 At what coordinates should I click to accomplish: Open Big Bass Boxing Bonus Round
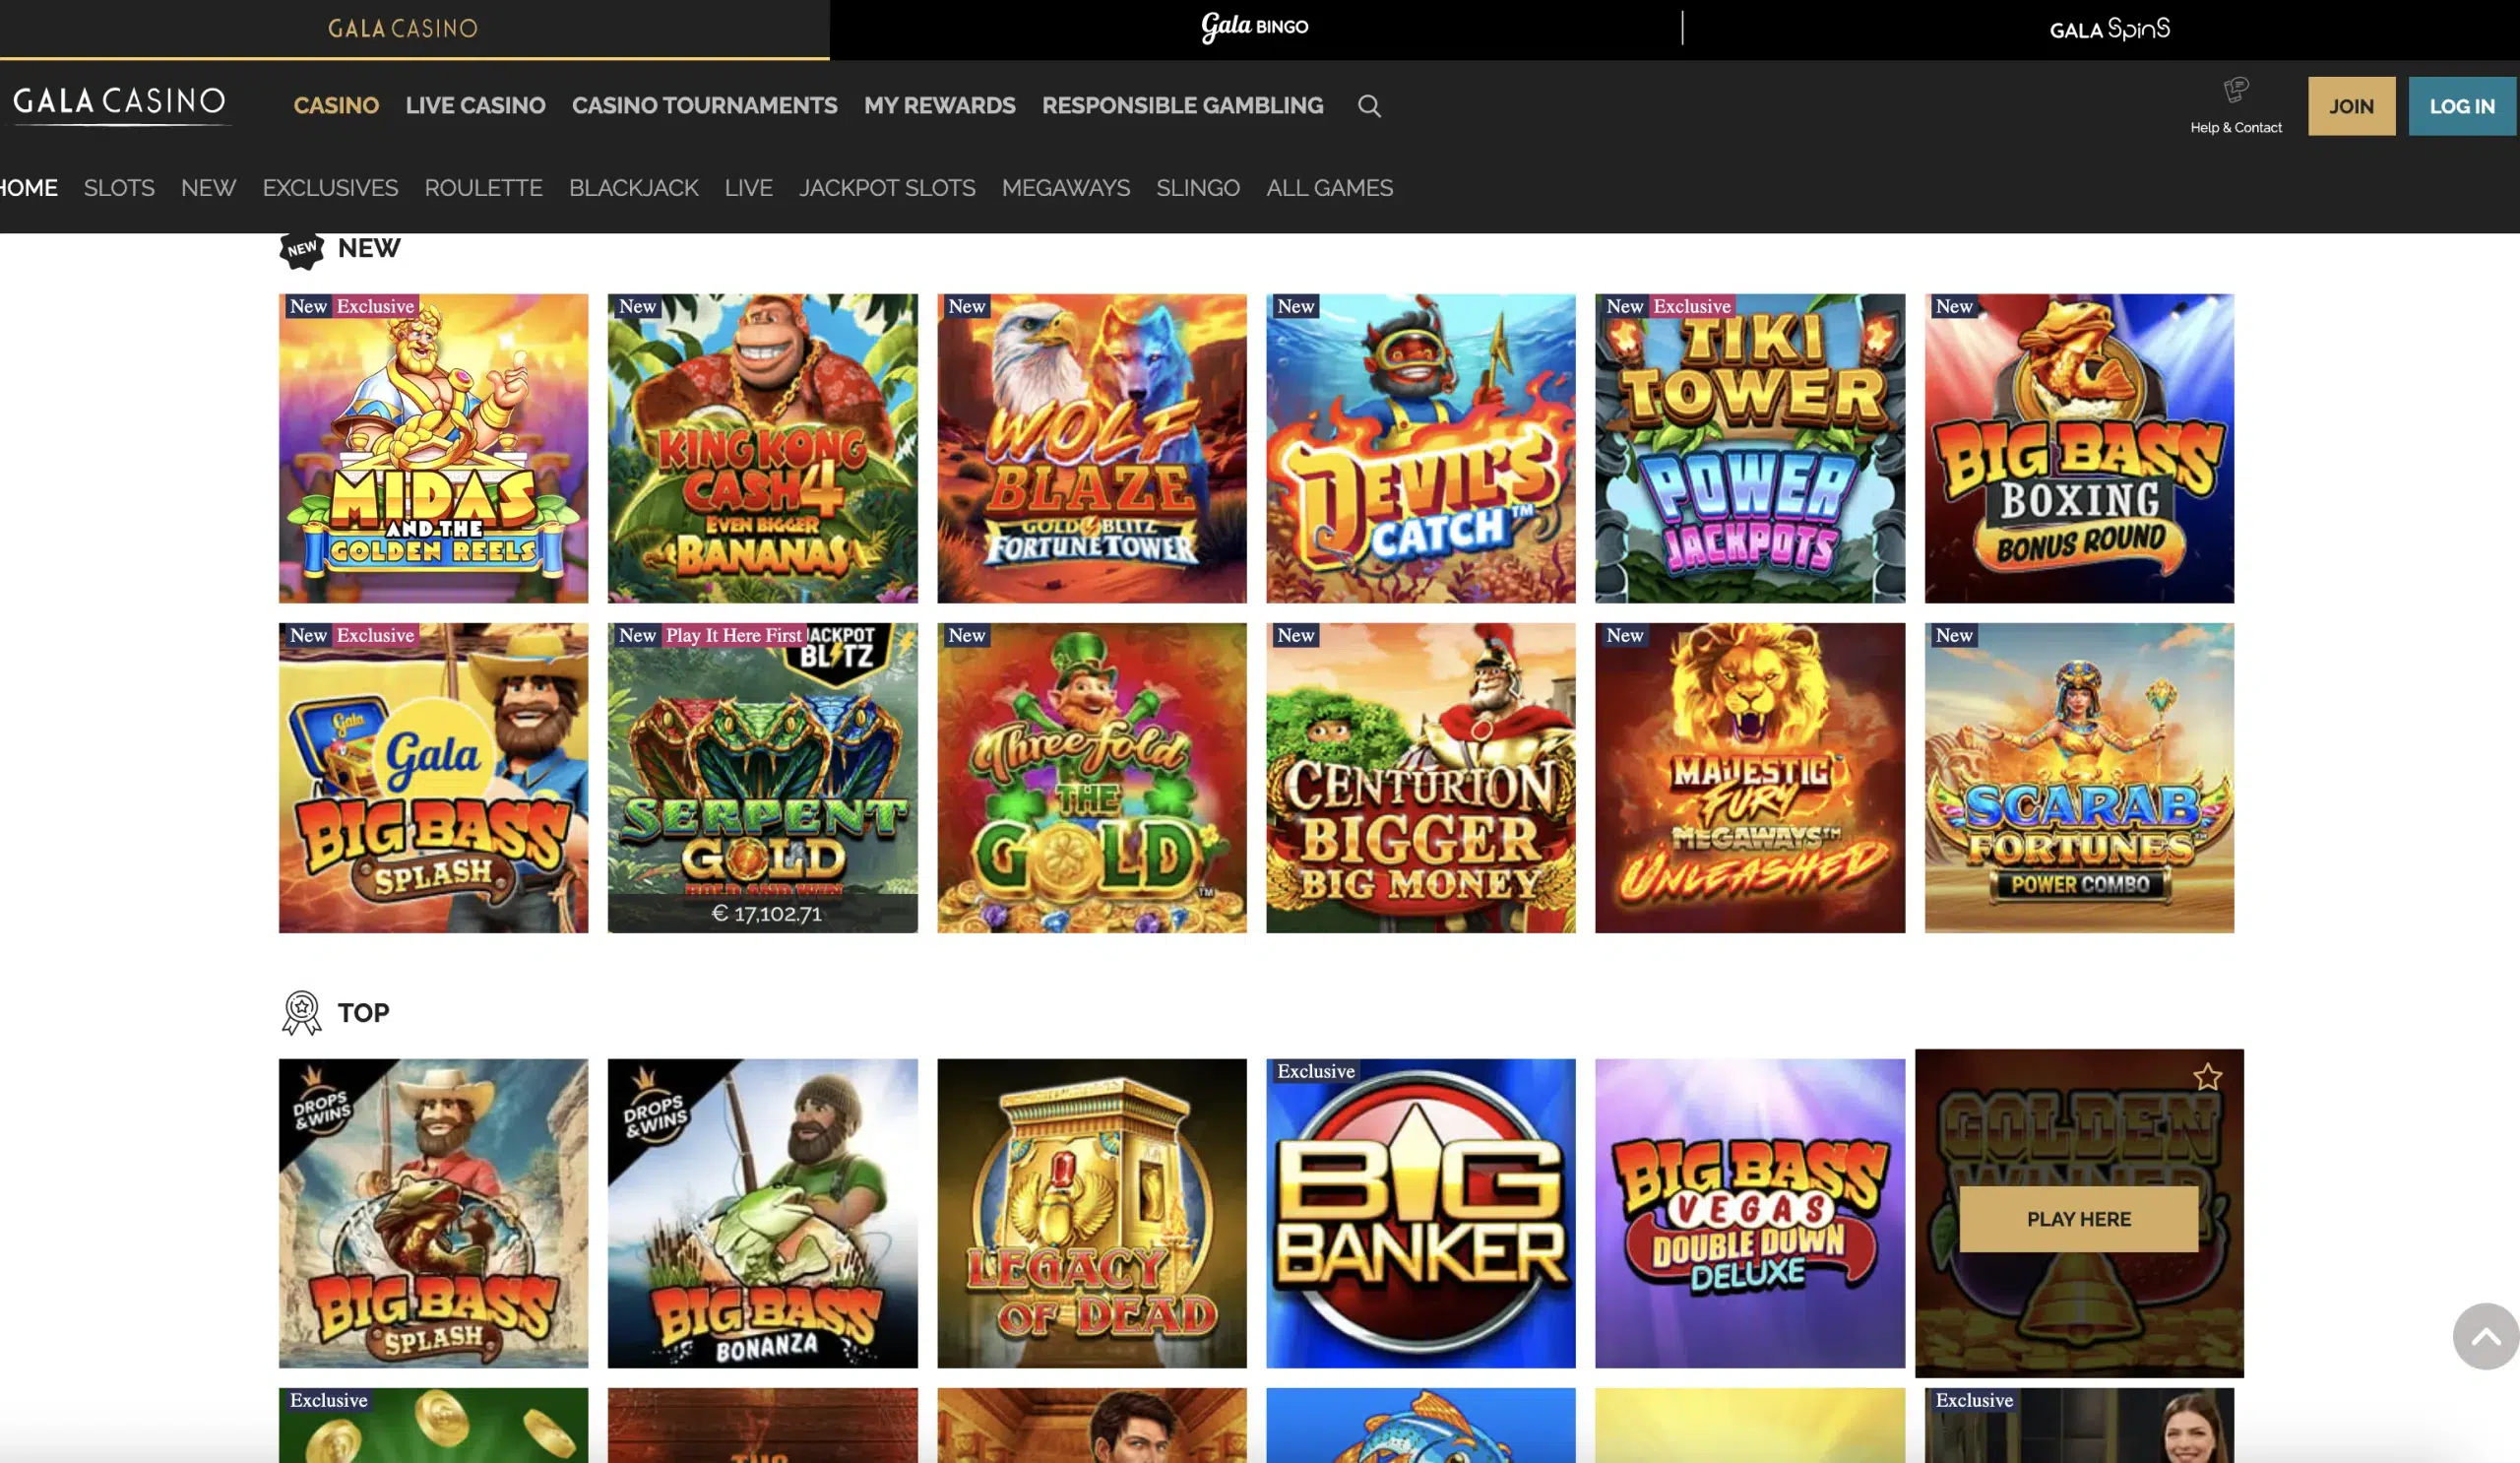click(x=2079, y=448)
